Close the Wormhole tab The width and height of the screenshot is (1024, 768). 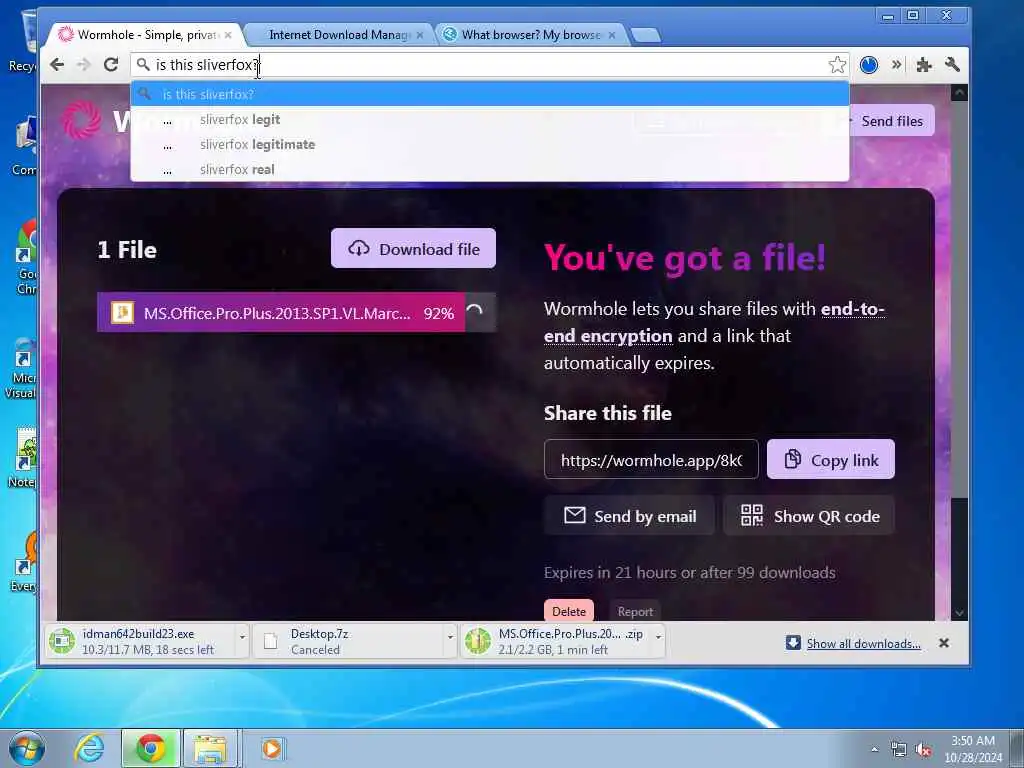tap(228, 35)
